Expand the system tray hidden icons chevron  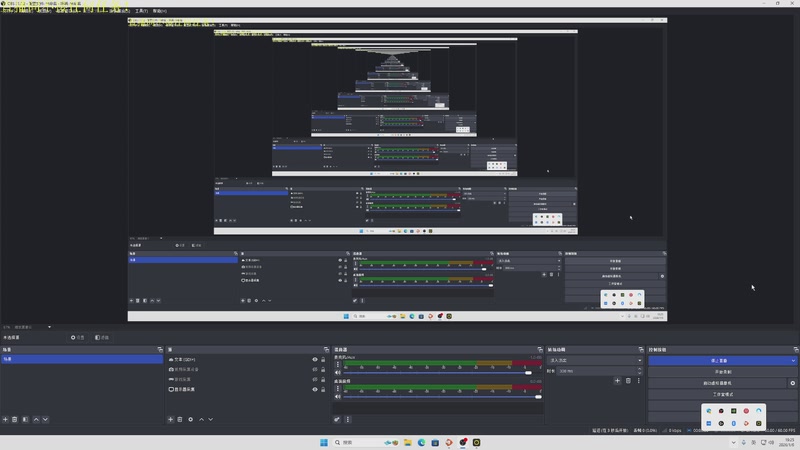coord(733,442)
